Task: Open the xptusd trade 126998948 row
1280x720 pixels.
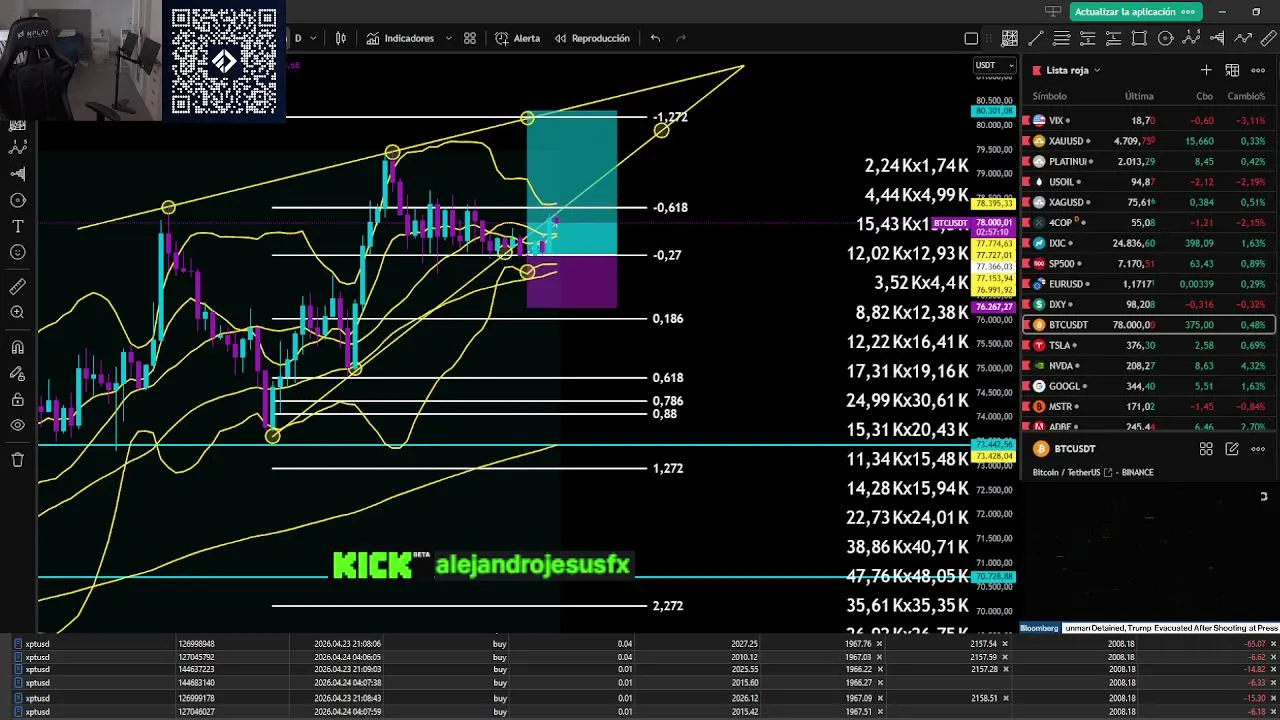Action: 640,644
